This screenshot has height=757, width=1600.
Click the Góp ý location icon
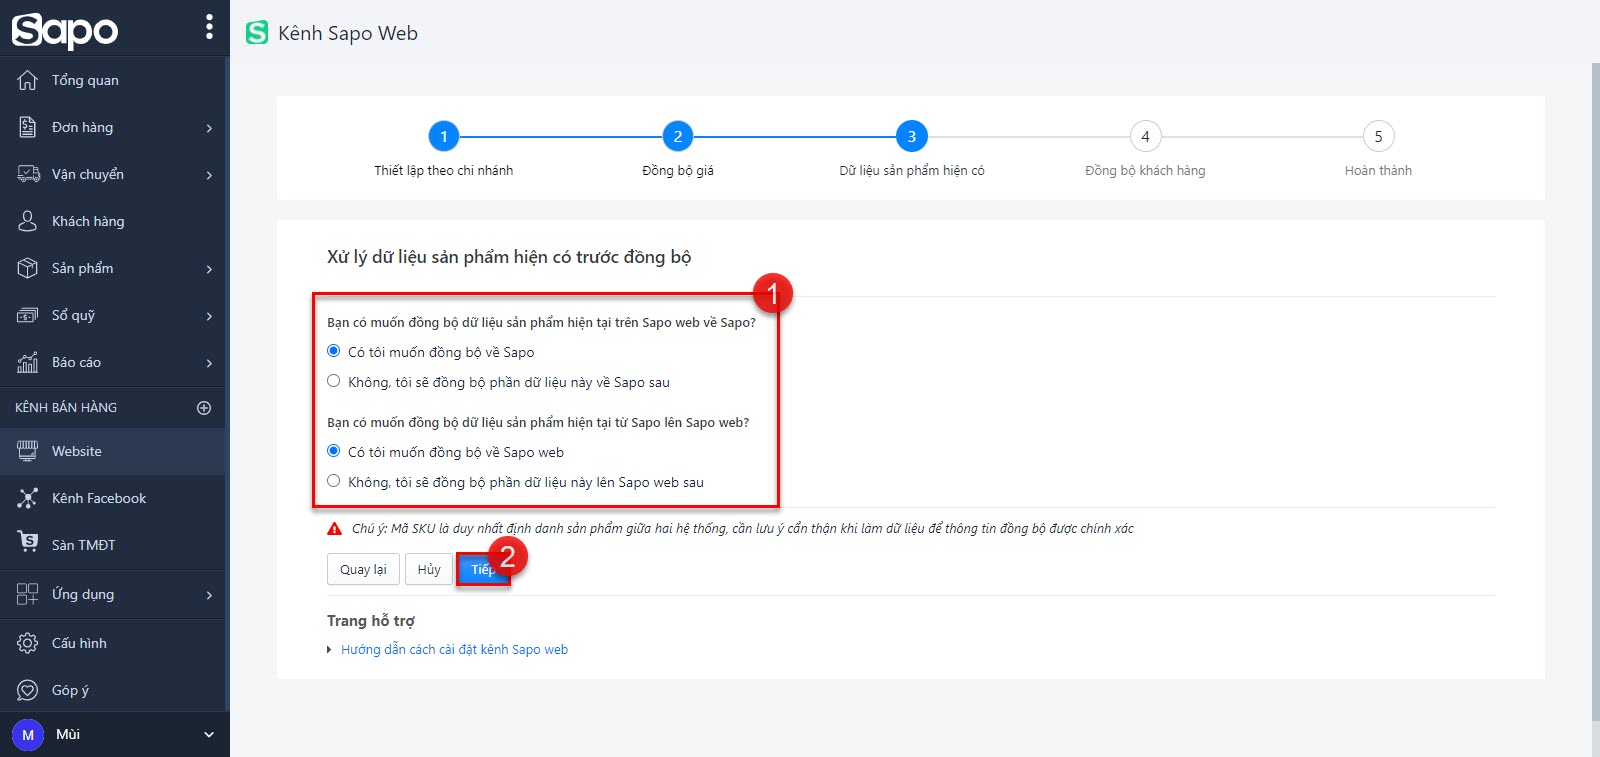point(28,690)
